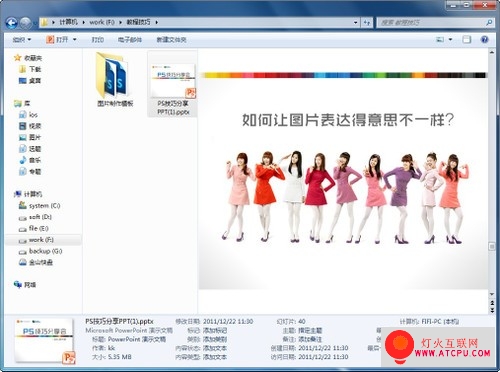This screenshot has height=372, width=500.
Task: Click the E-mail toolbar item
Action: (x=130, y=40)
